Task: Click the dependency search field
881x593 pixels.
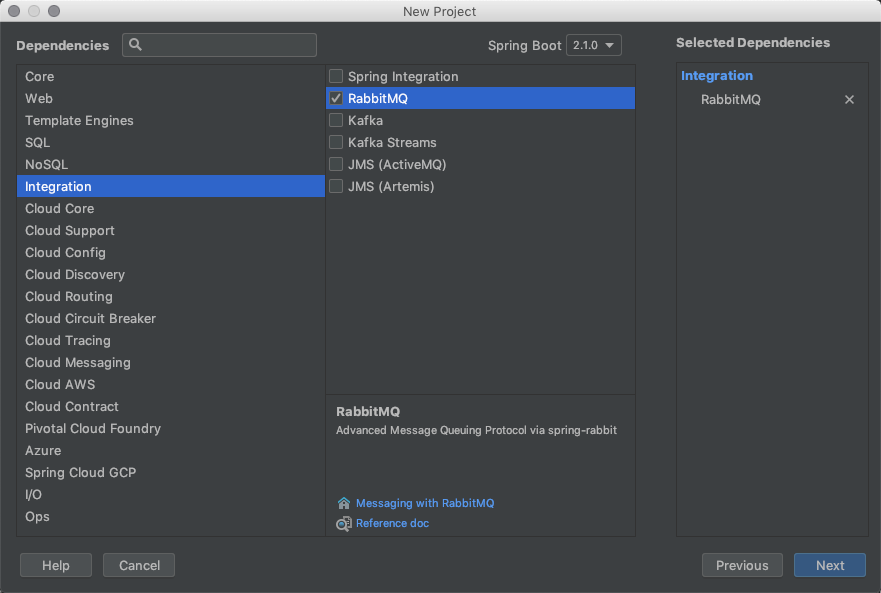Action: [220, 45]
